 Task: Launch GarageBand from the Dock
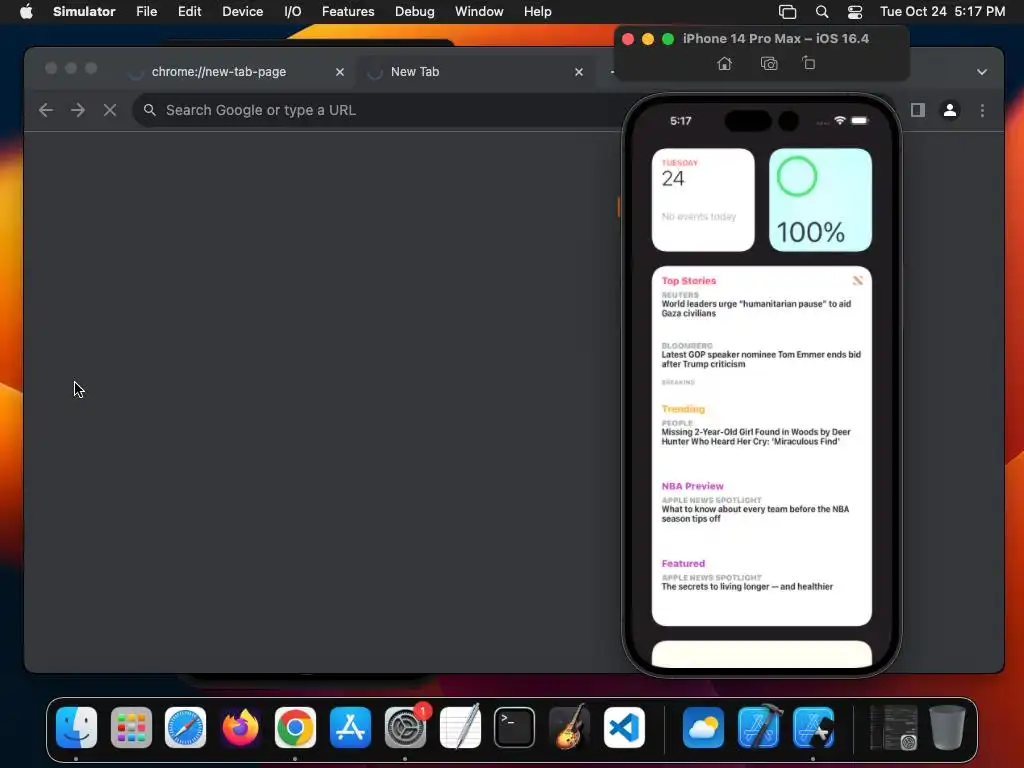click(x=569, y=728)
